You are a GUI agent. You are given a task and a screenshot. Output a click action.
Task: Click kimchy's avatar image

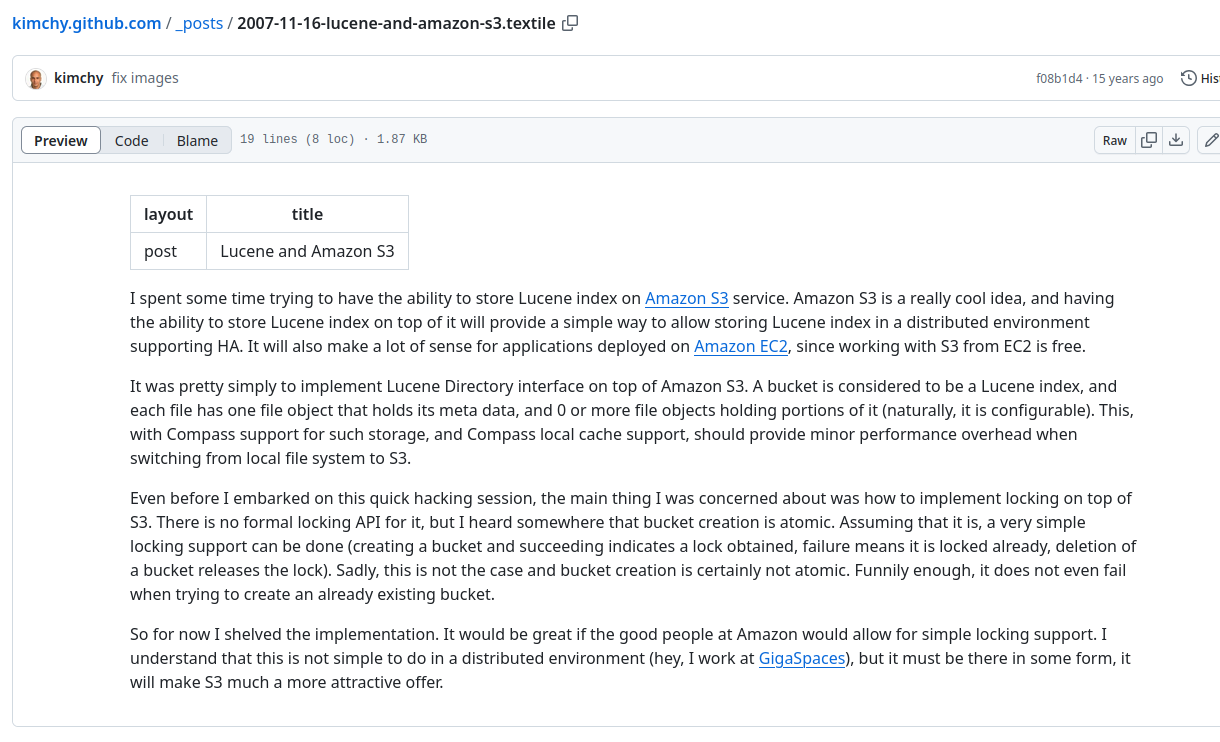pos(36,79)
